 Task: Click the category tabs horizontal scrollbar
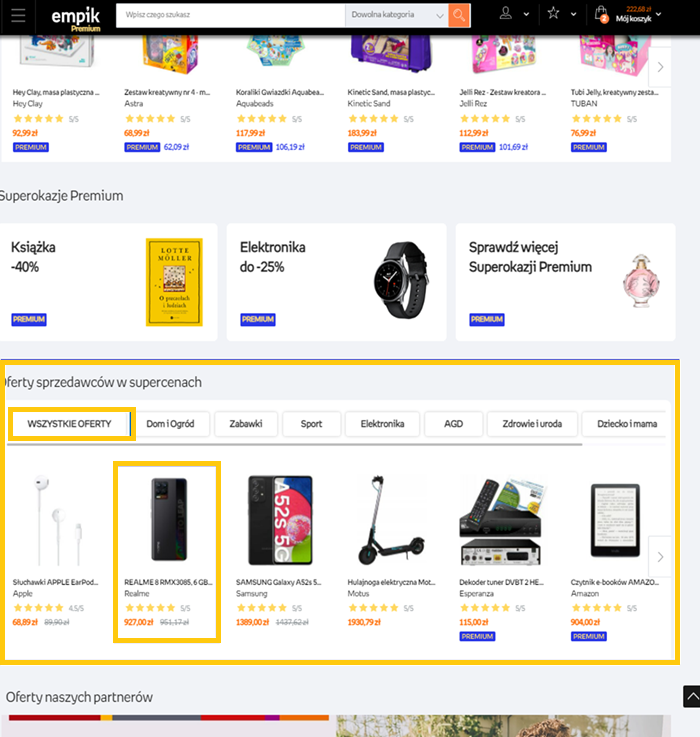tap(295, 444)
